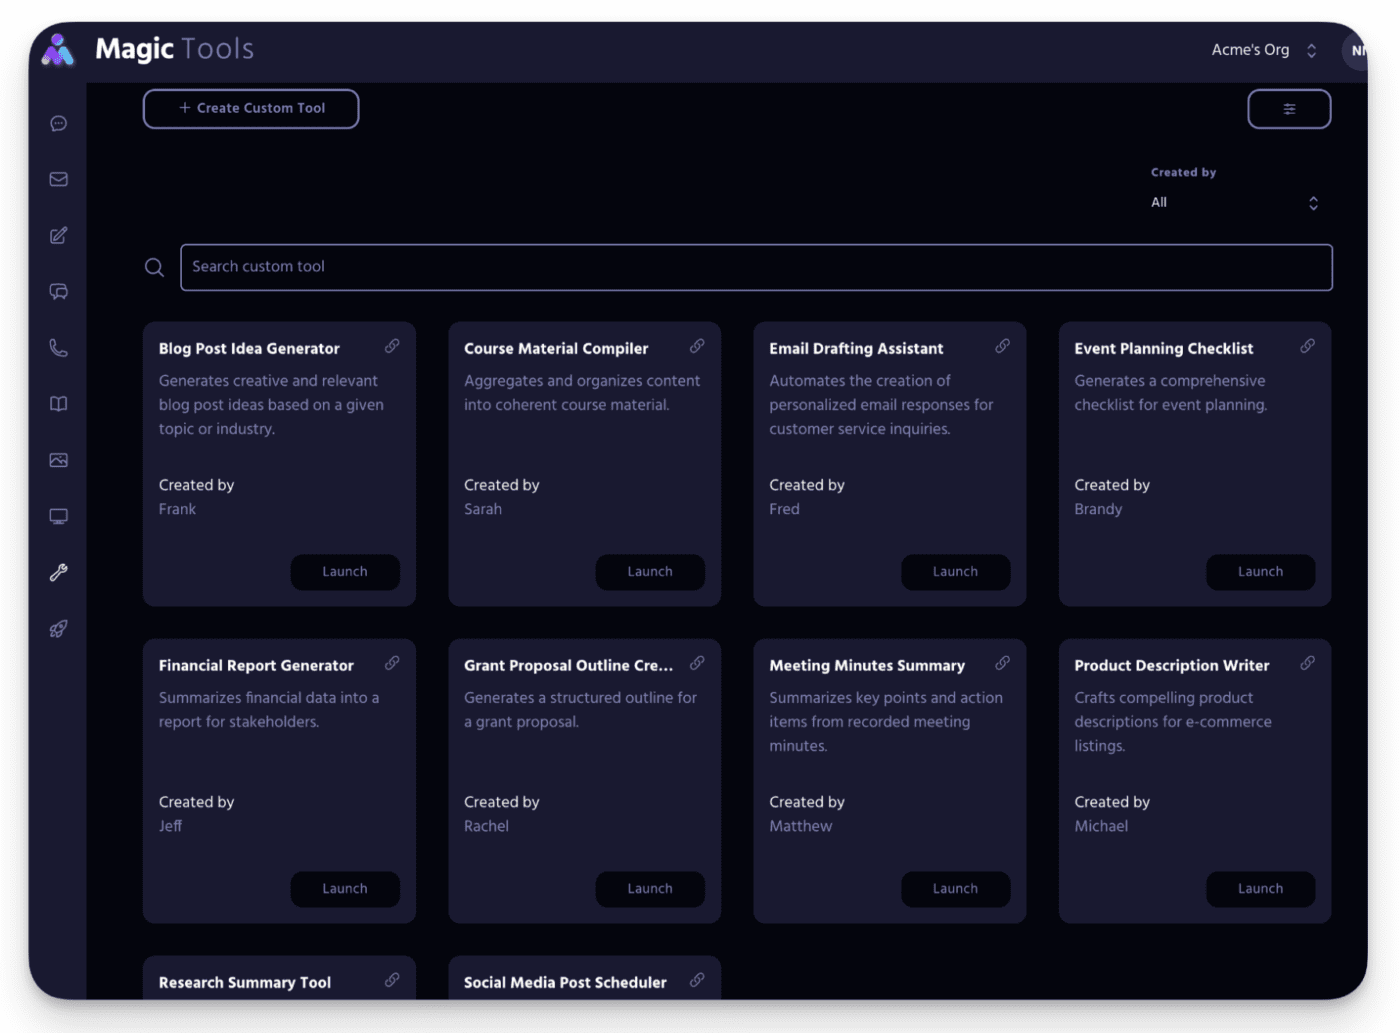Launch the Email Drafting Assistant tool
Screen dimensions: 1400x1033
tap(955, 572)
